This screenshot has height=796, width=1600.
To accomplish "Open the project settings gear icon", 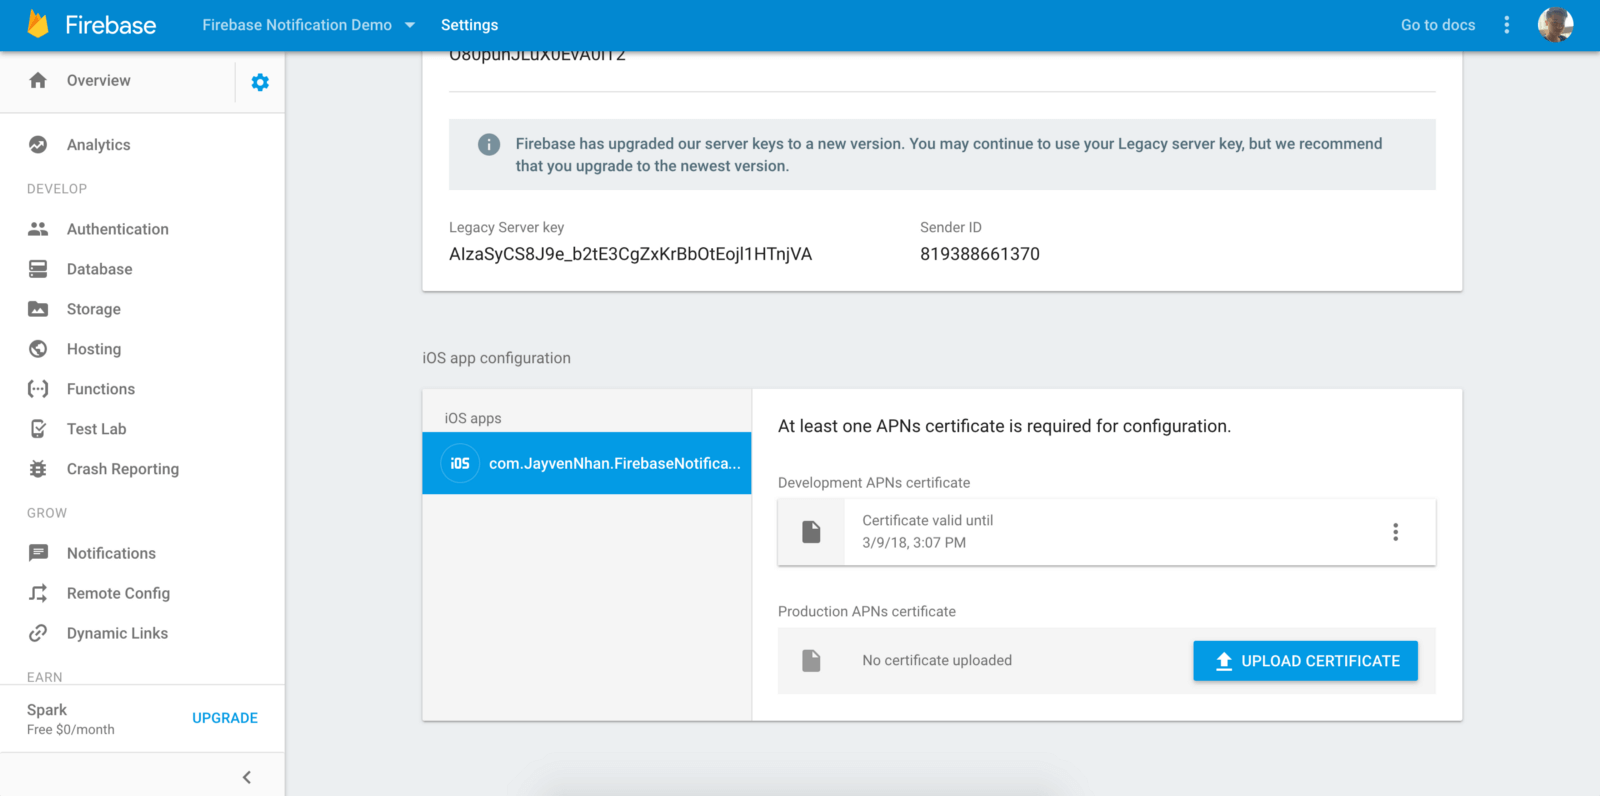I will 260,82.
